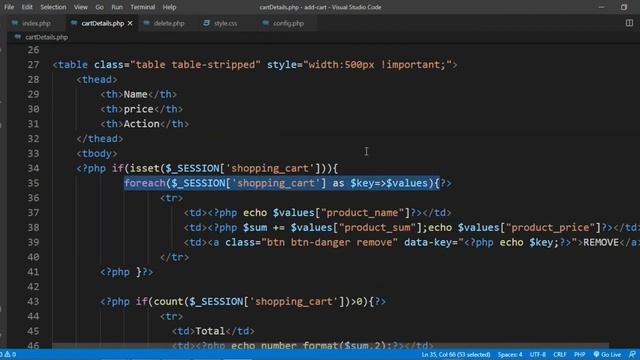The width and height of the screenshot is (640, 360).
Task: Restore the window with title bar button
Action: pos(624,7)
